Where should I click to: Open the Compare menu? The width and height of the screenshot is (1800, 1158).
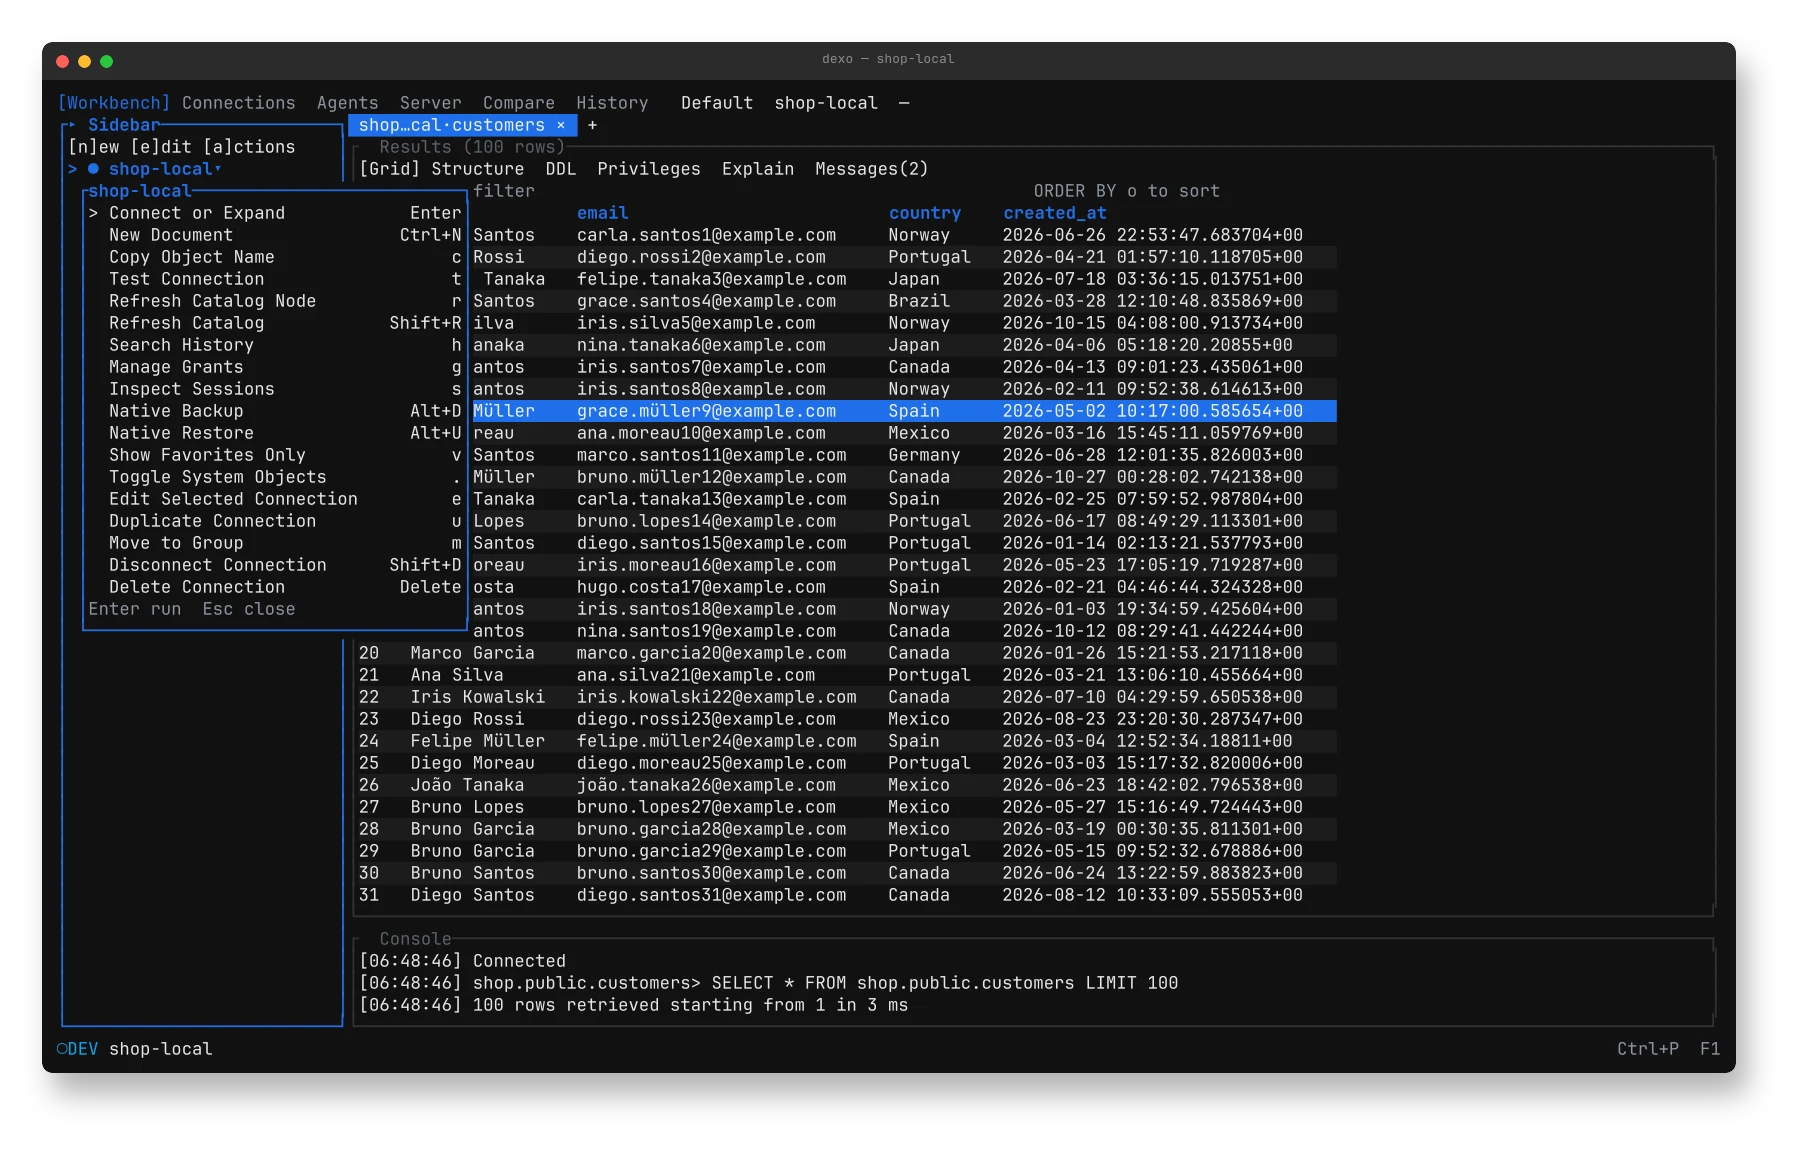(x=519, y=103)
